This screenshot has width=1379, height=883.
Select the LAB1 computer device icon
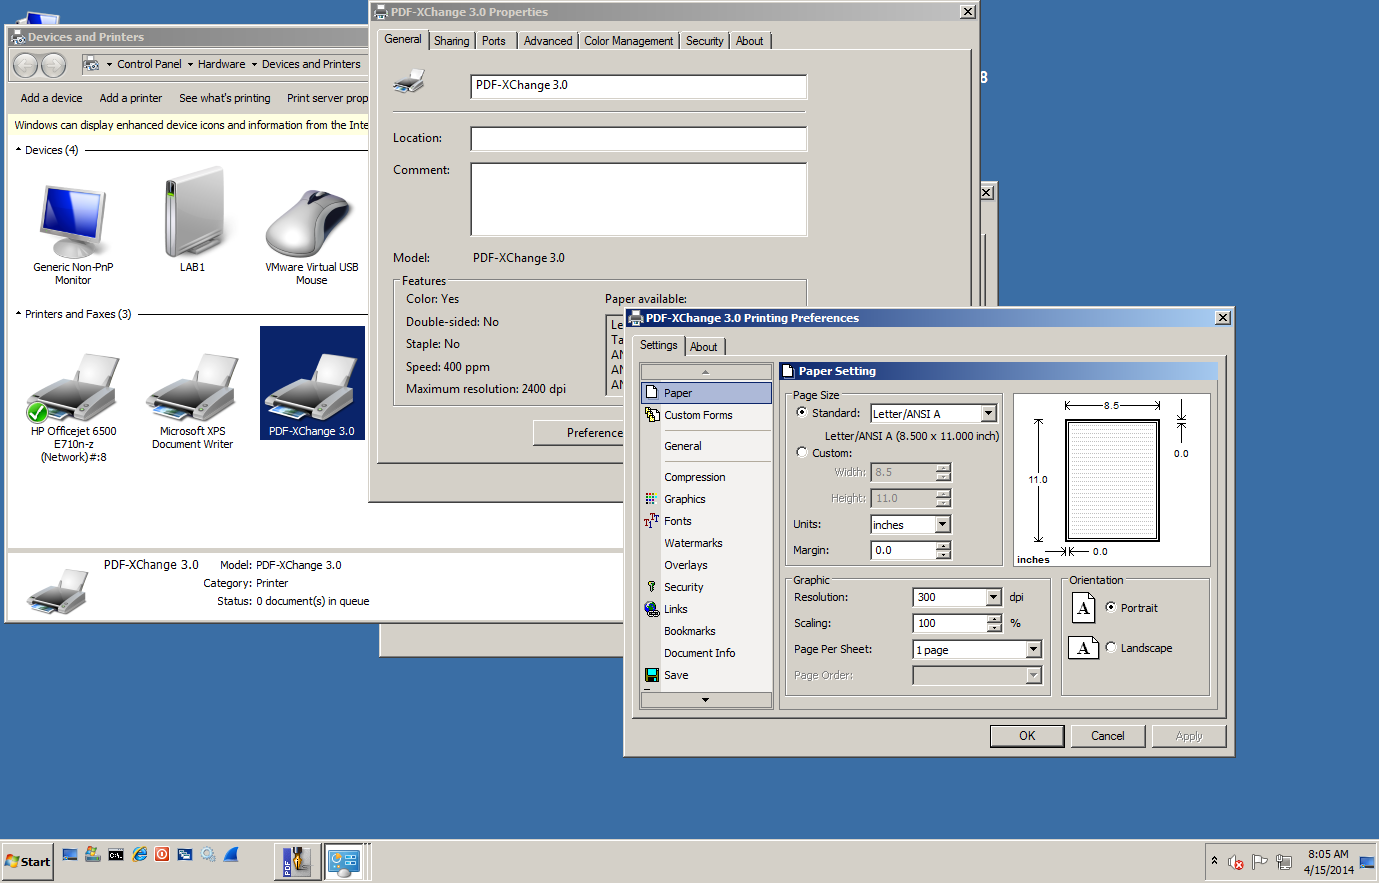[193, 213]
